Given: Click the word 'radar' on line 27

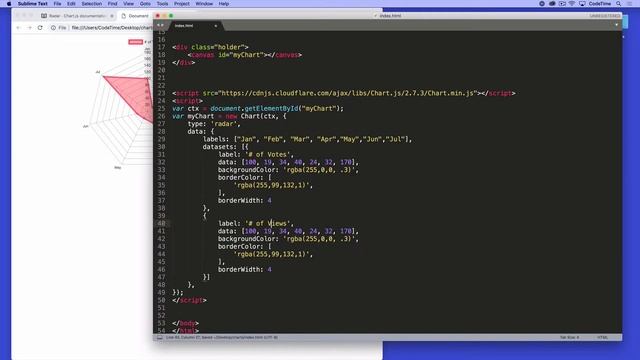Looking at the screenshot, I should pyautogui.click(x=225, y=124).
